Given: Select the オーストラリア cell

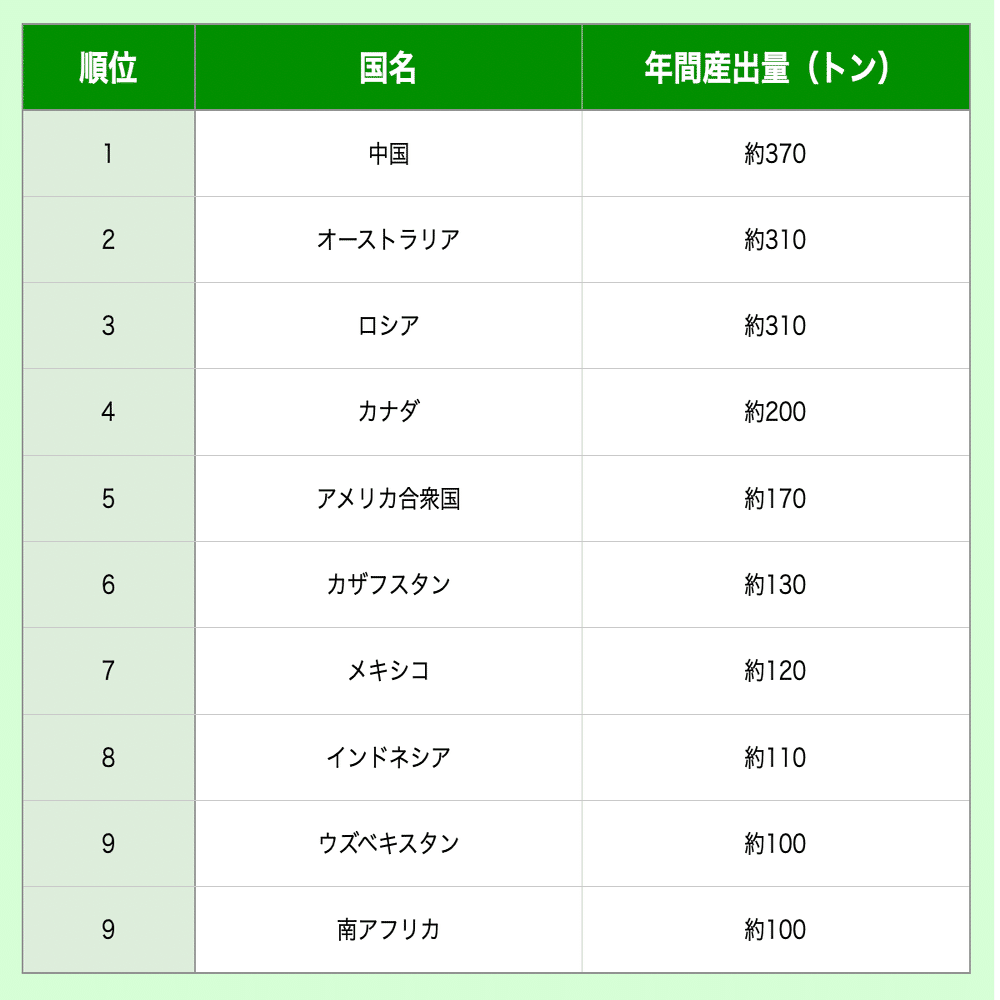Looking at the screenshot, I should tap(388, 240).
